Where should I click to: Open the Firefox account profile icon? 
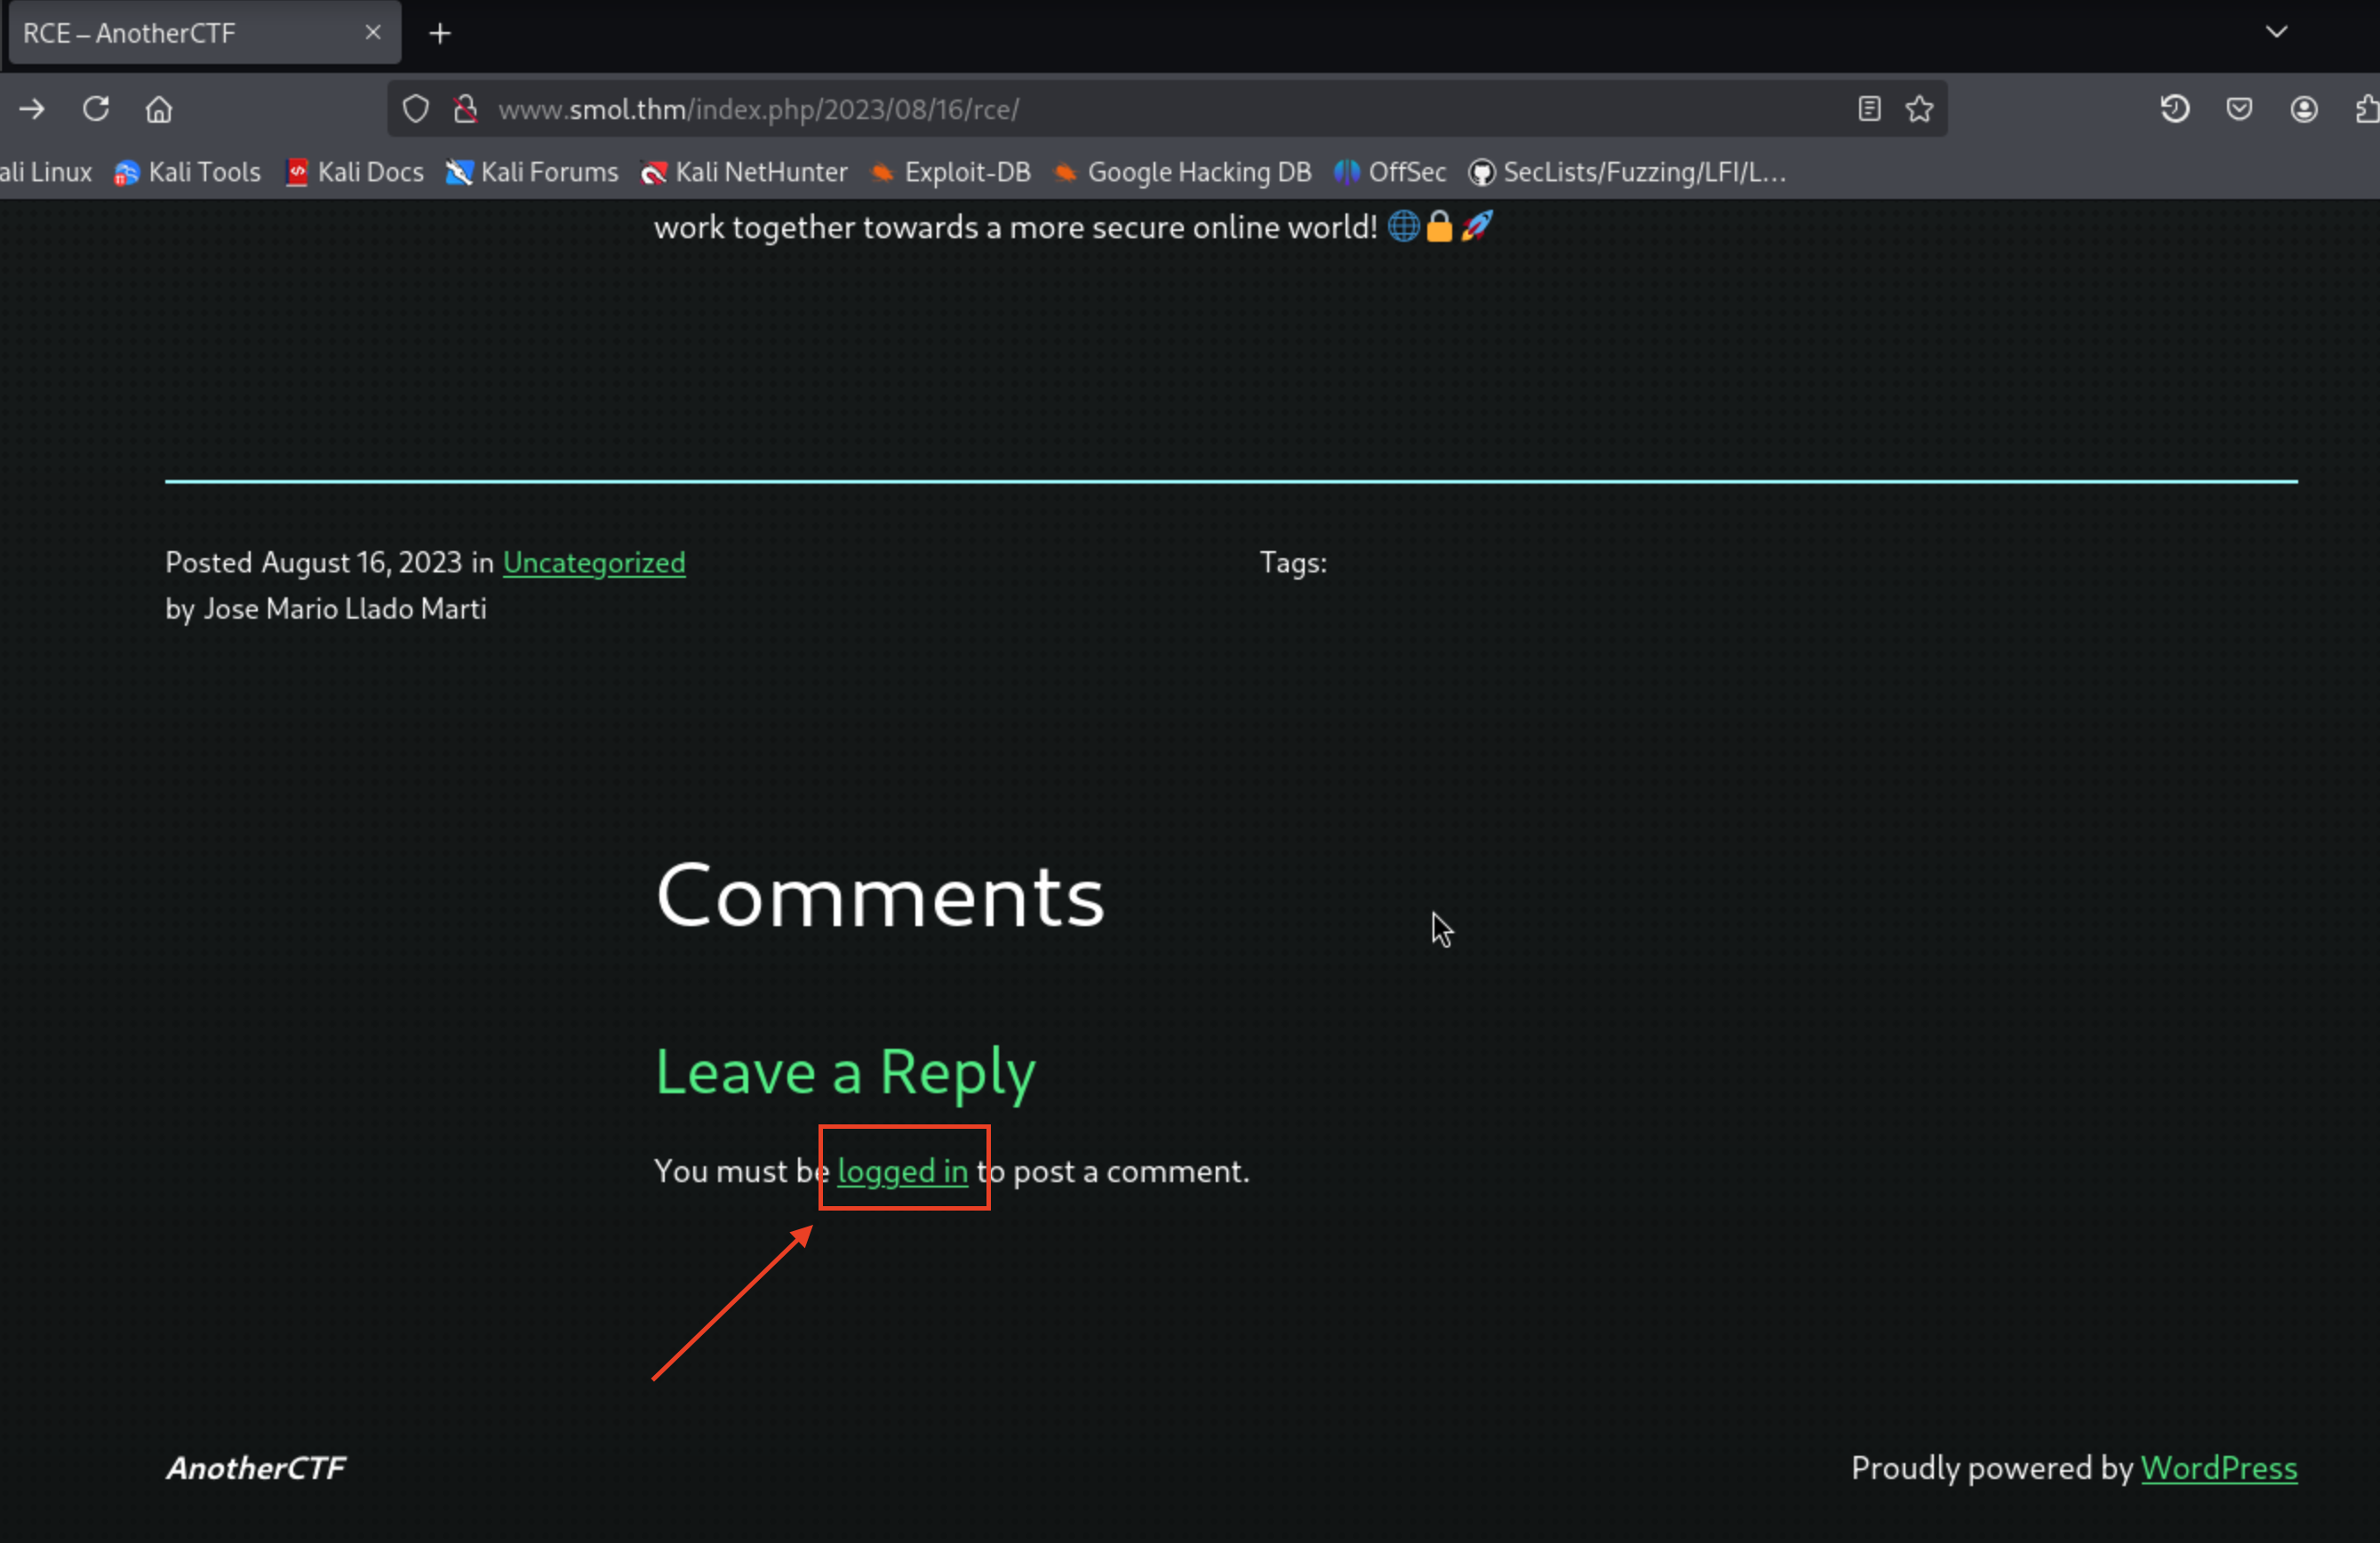tap(2304, 109)
